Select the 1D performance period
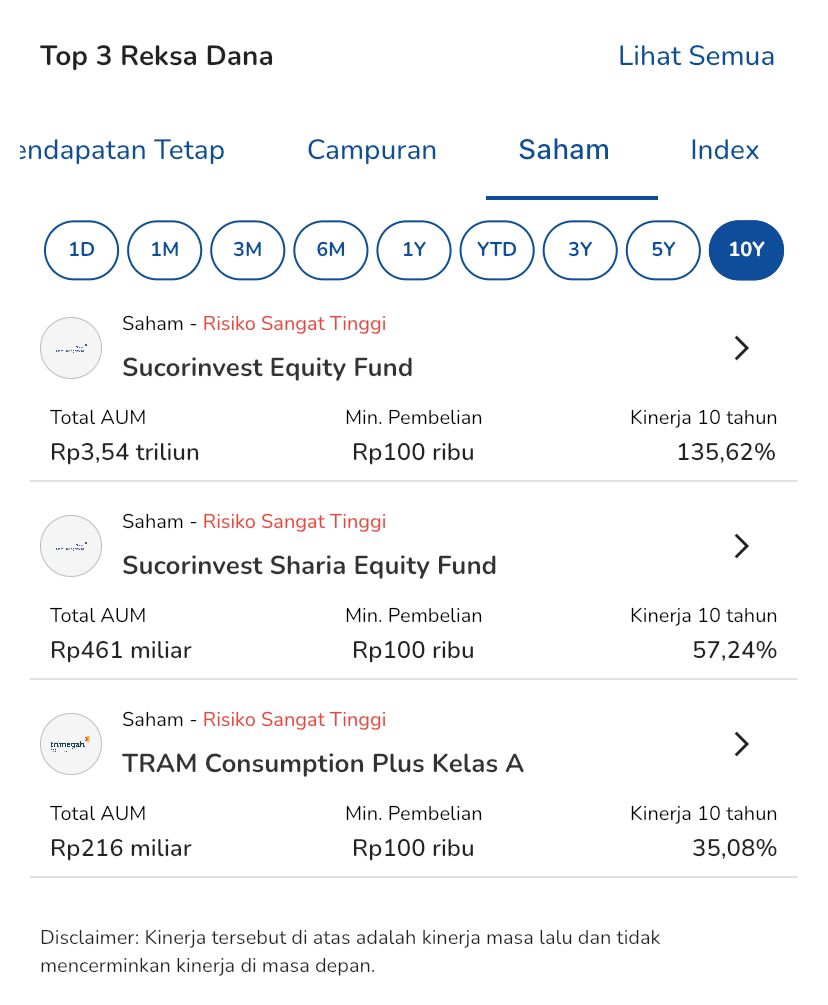The width and height of the screenshot is (828, 1005). point(81,249)
